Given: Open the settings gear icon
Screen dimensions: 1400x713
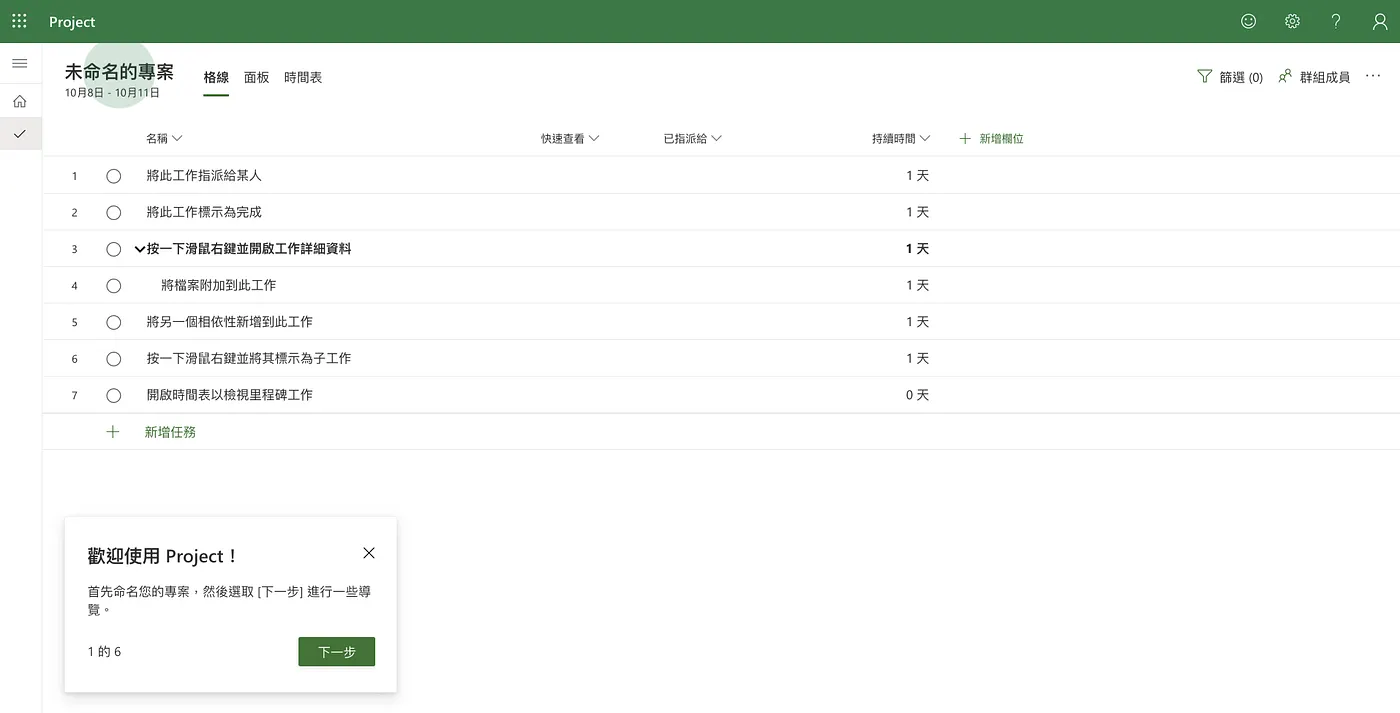Looking at the screenshot, I should (x=1292, y=21).
